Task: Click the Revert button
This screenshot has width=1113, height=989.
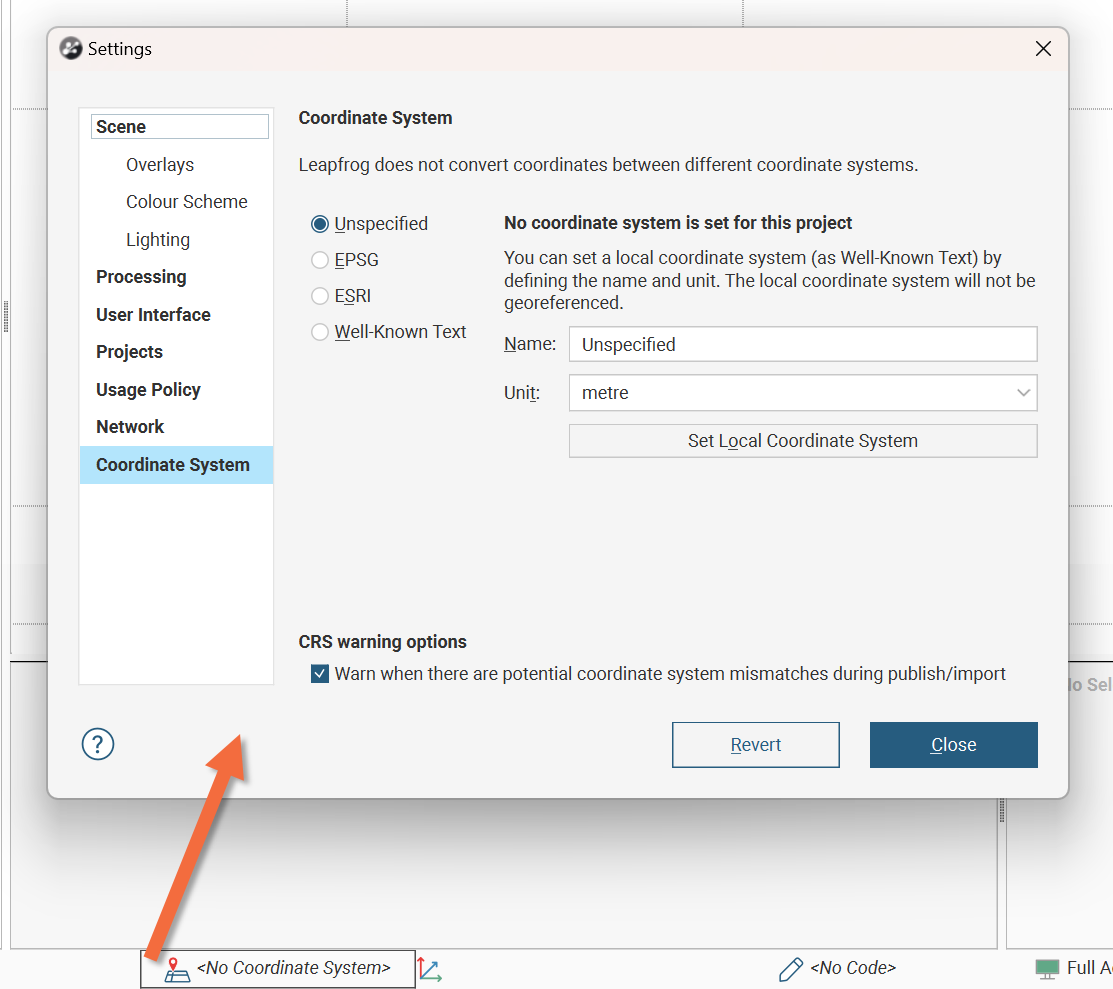Action: [x=755, y=745]
